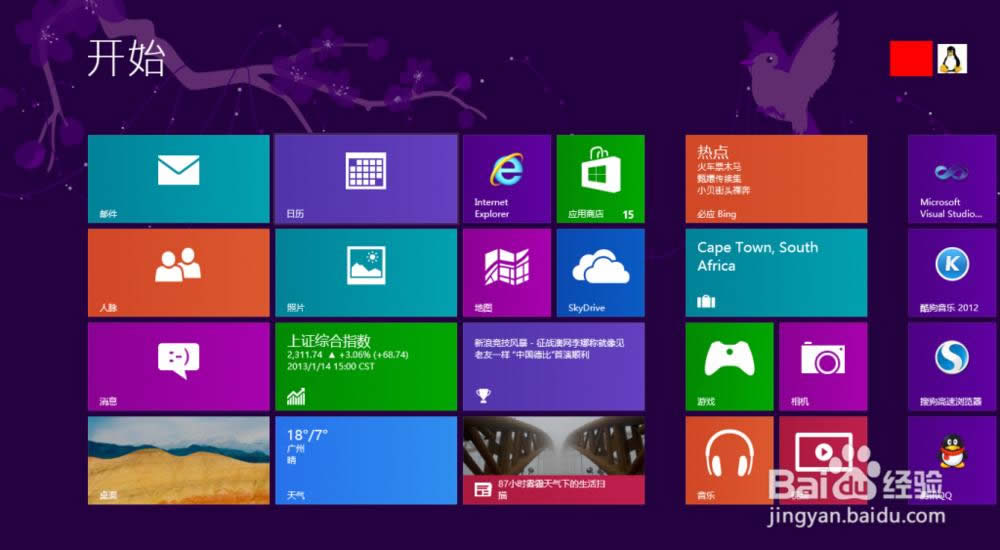This screenshot has height=550, width=1000.
Task: Click the 开始 heading text
Action: [x=126, y=58]
